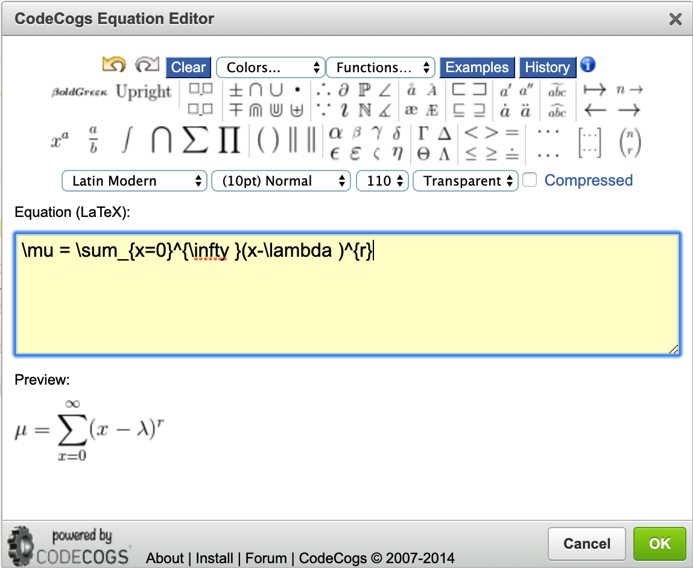
Task: Insert matrix bracket template
Action: [590, 142]
